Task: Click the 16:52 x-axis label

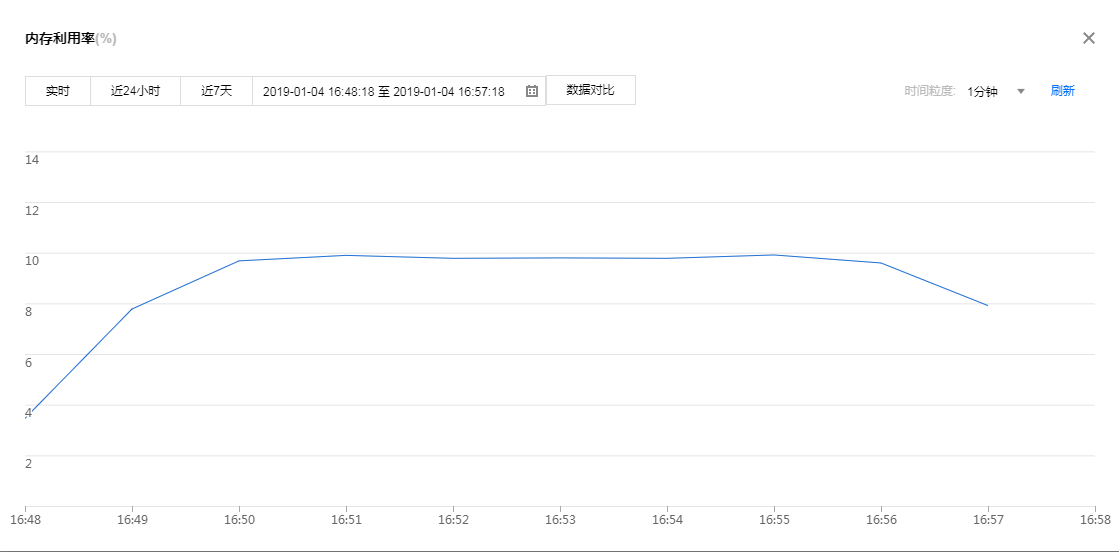Action: pyautogui.click(x=453, y=521)
